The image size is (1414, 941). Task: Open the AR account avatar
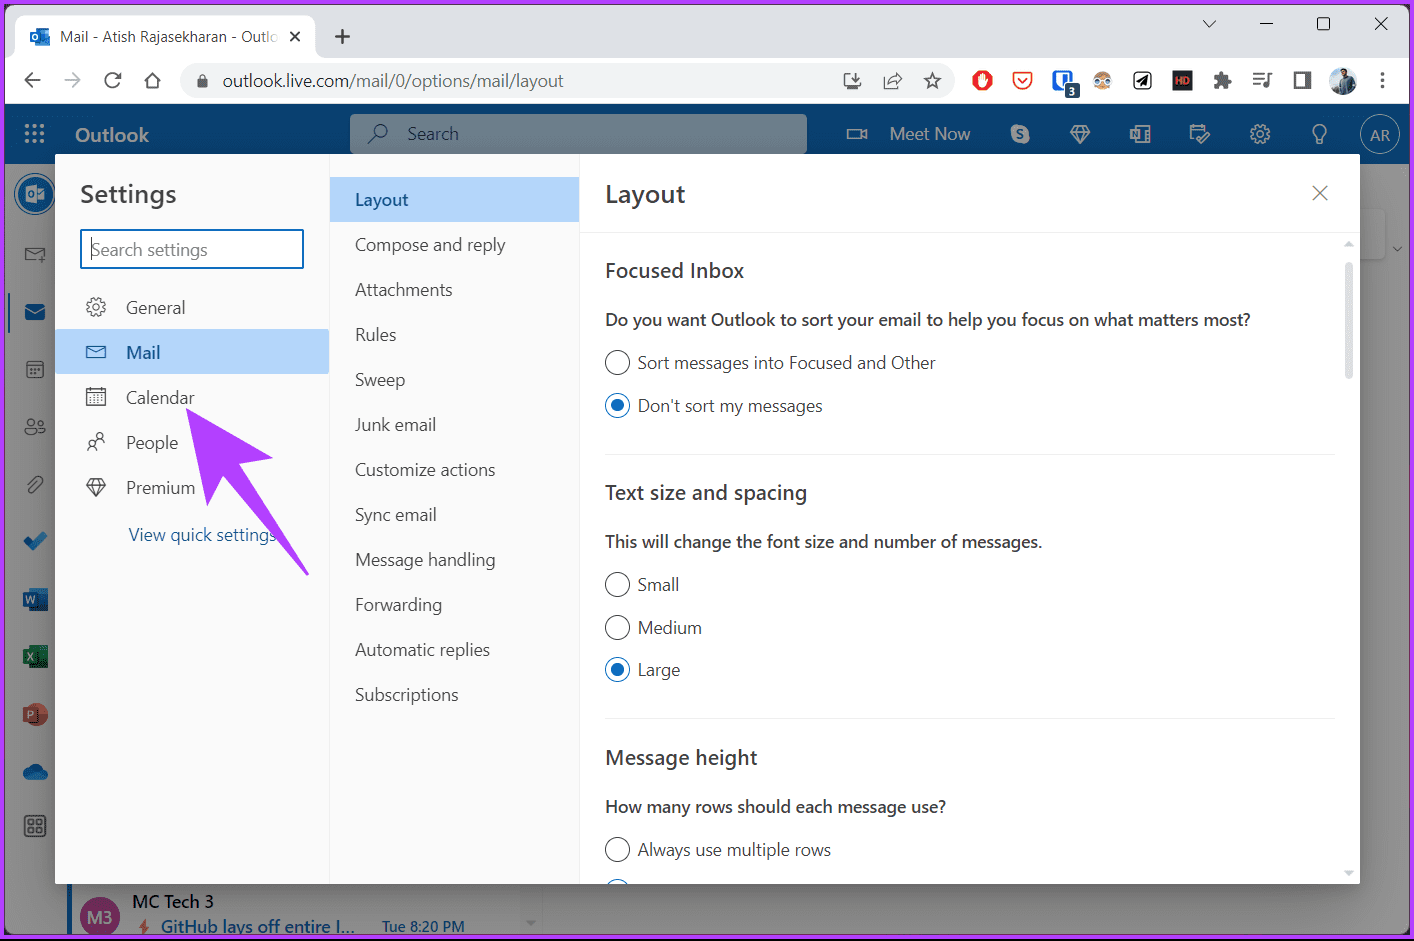[1380, 135]
